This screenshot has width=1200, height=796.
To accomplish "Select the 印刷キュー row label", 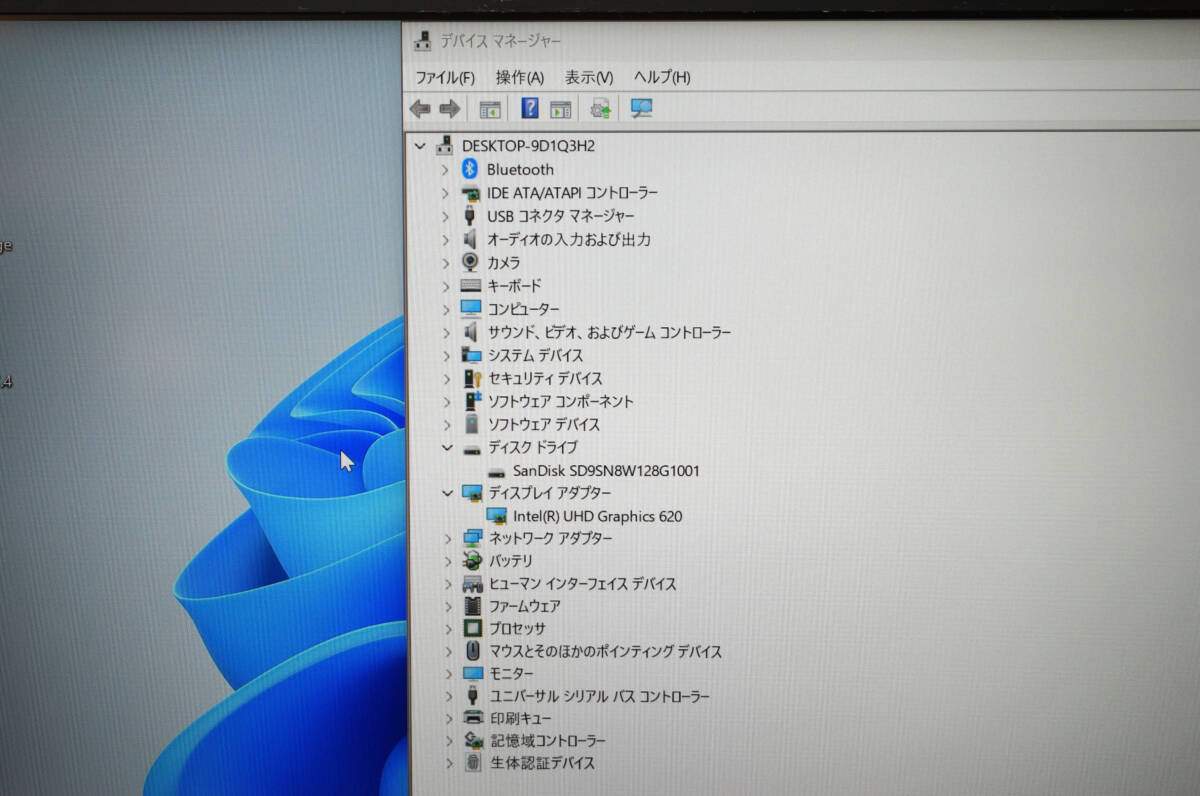I will pos(521,718).
